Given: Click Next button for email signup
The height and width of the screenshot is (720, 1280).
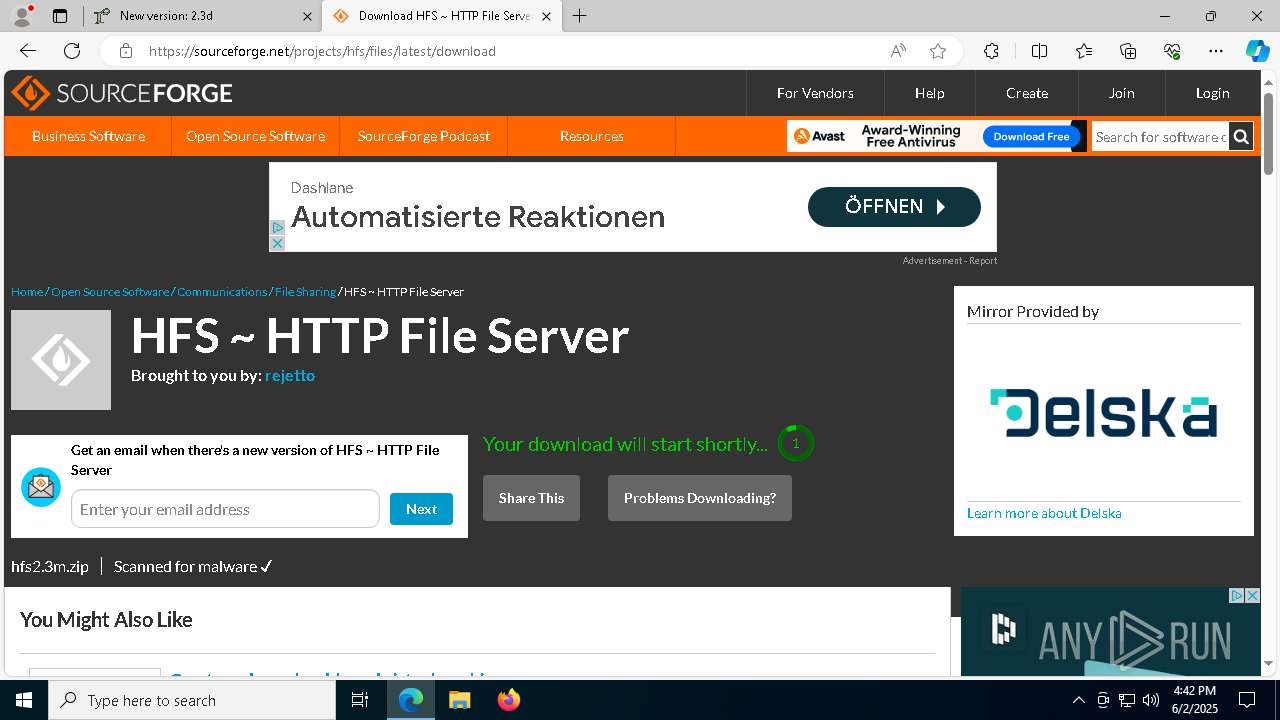Looking at the screenshot, I should pyautogui.click(x=421, y=509).
